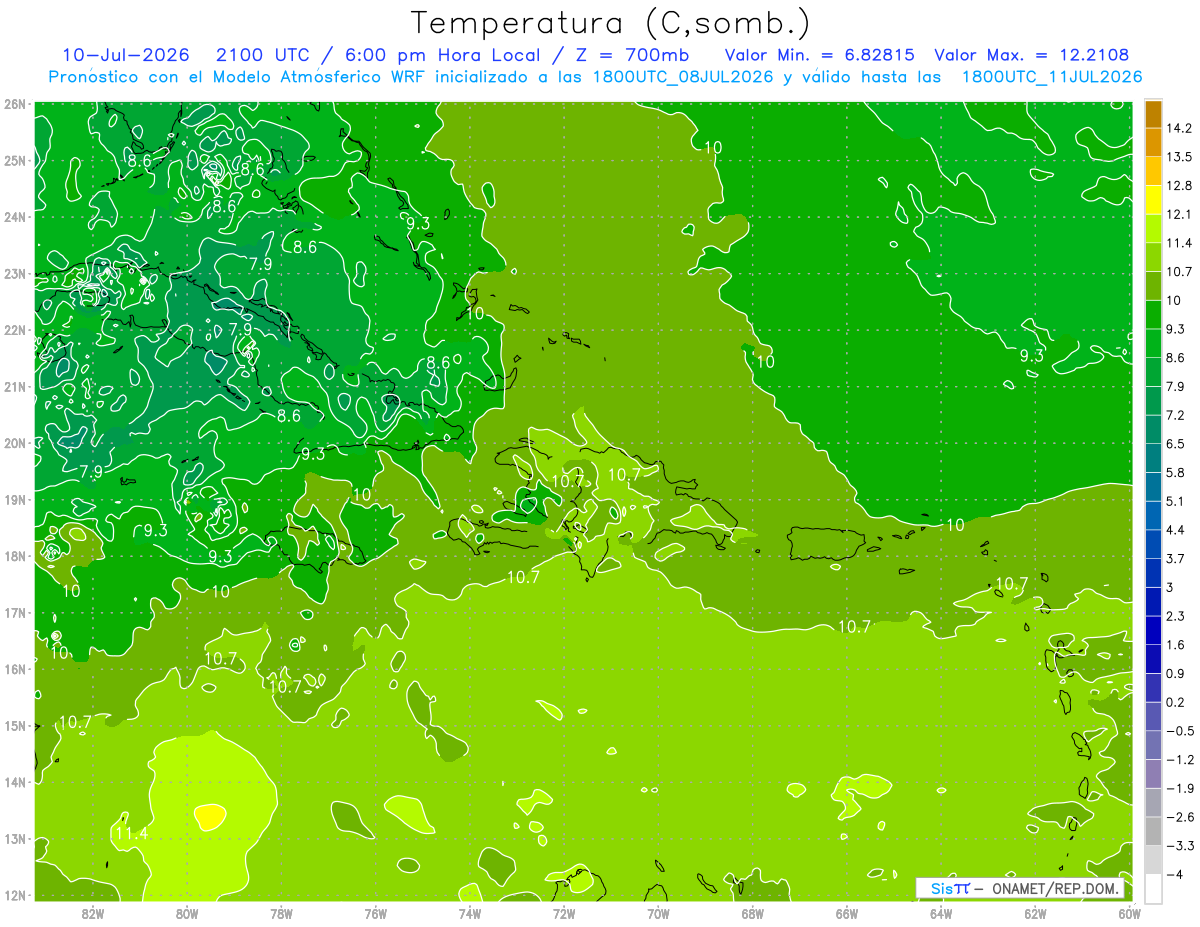This screenshot has width=1200, height=927.
Task: Click the '3.7' colorbar label
Action: coord(1175,558)
